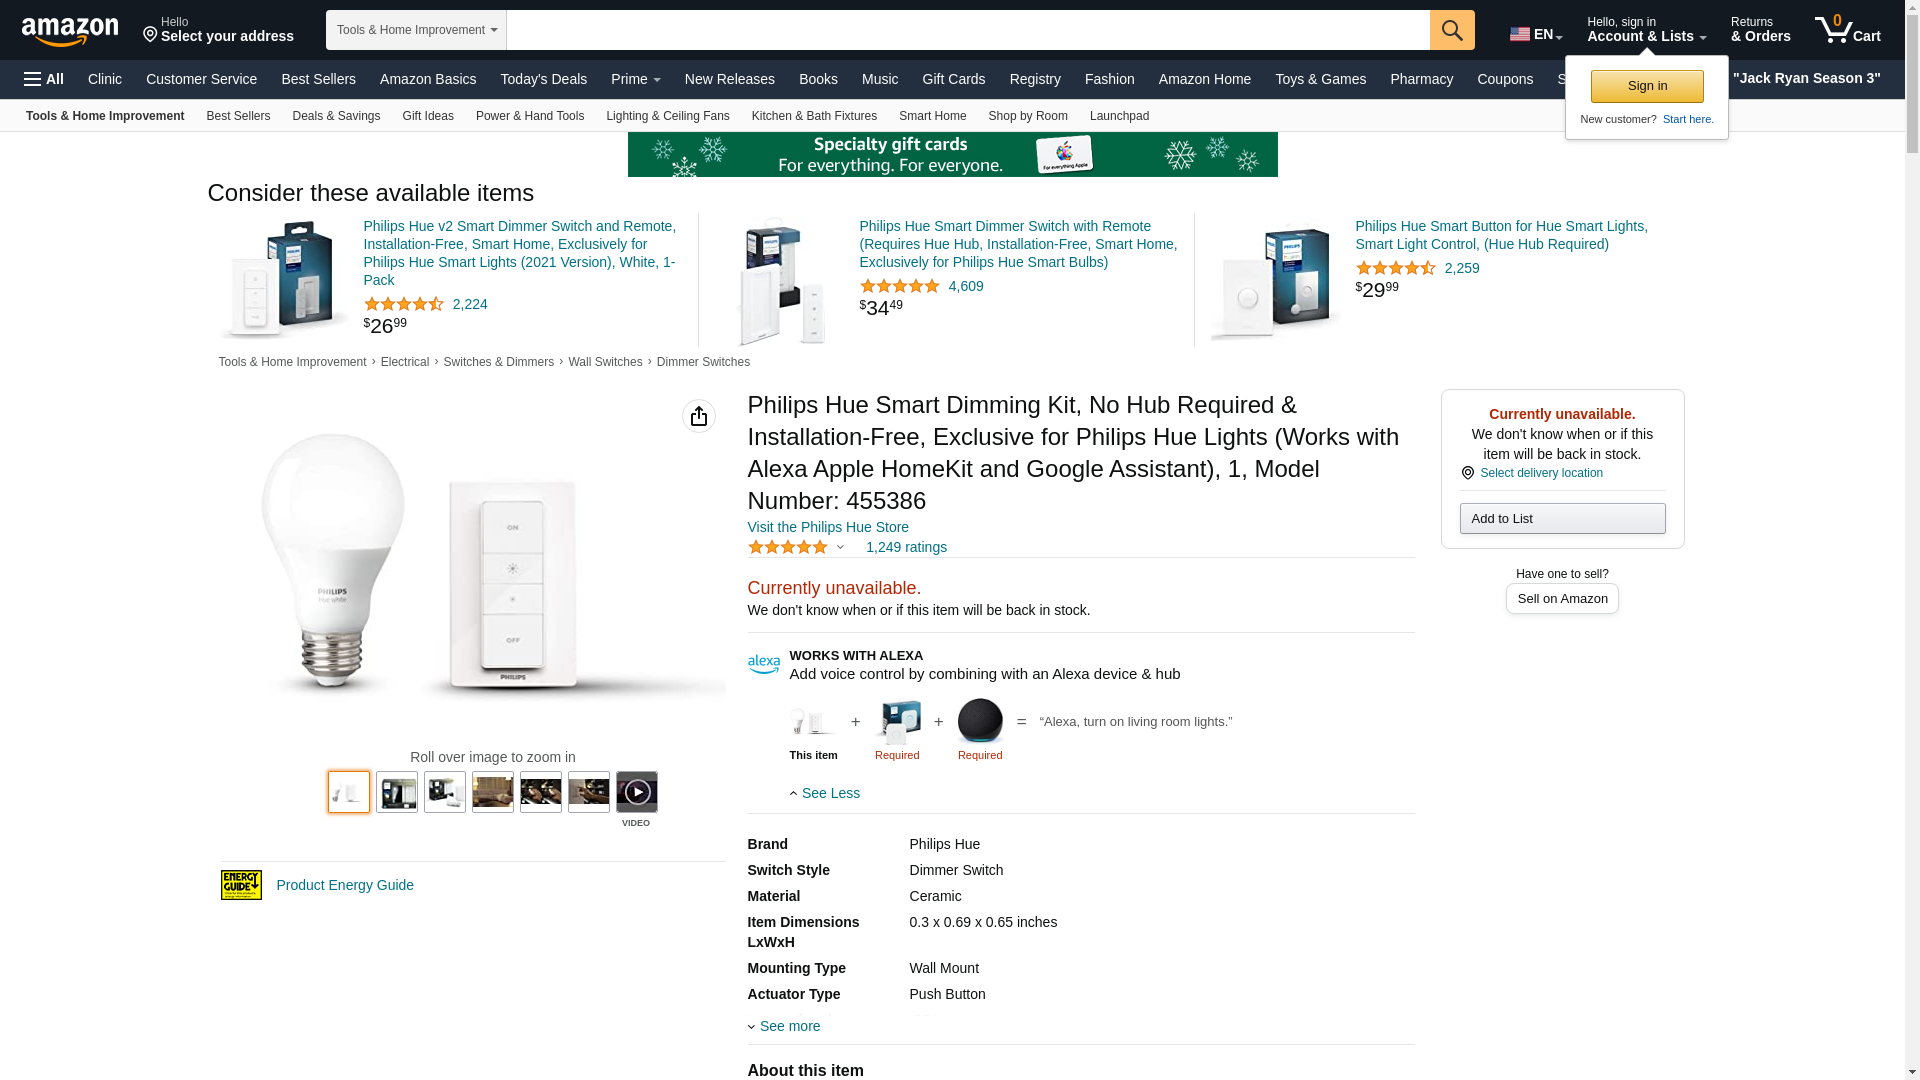Click the Energy Guide label icon

click(x=241, y=885)
